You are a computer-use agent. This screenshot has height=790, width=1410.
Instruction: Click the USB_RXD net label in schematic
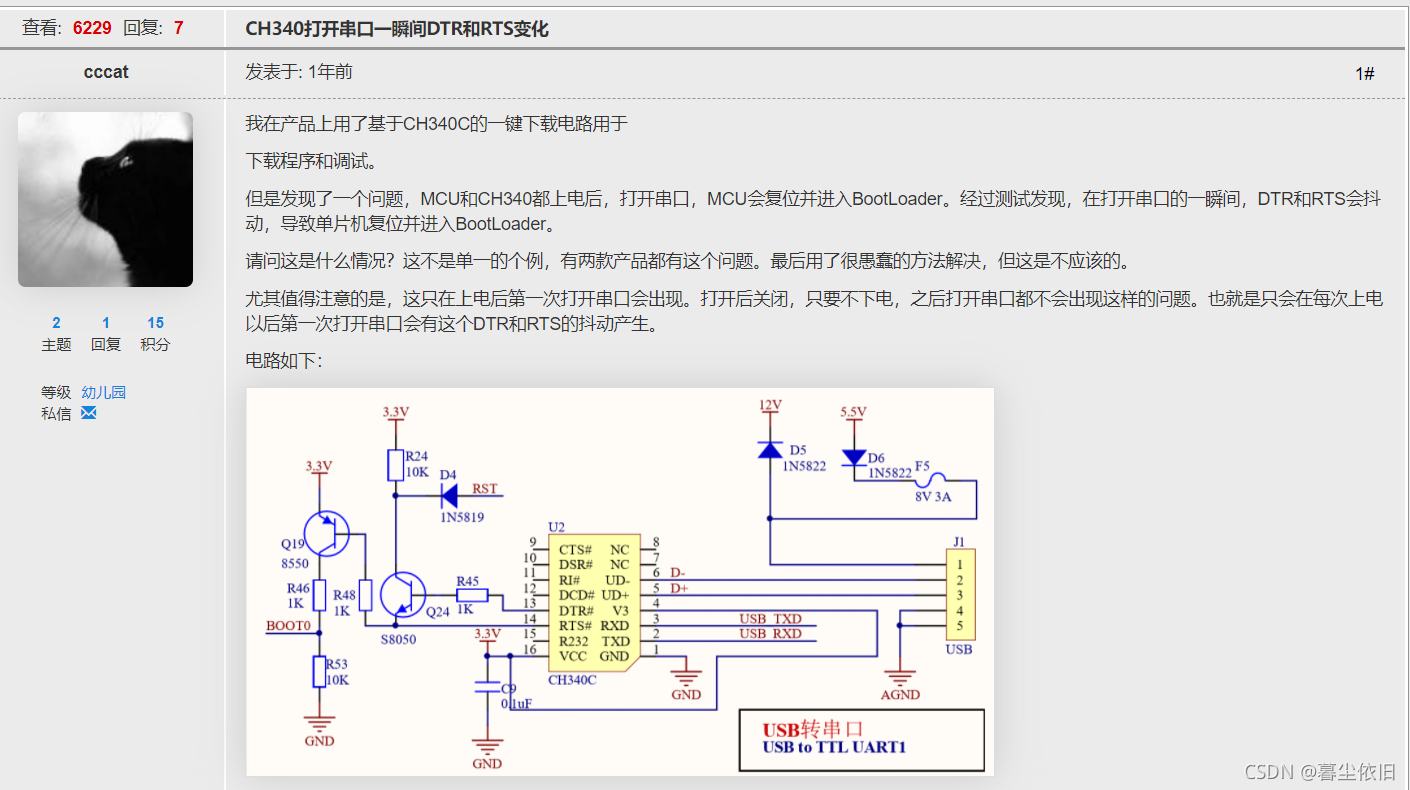770,633
